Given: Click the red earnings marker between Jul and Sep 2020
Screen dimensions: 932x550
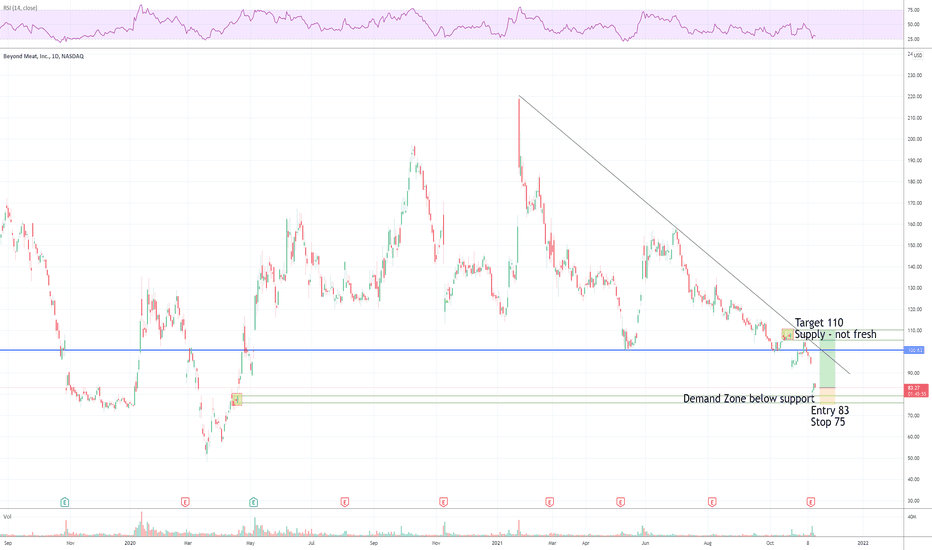Looking at the screenshot, I should tap(345, 502).
